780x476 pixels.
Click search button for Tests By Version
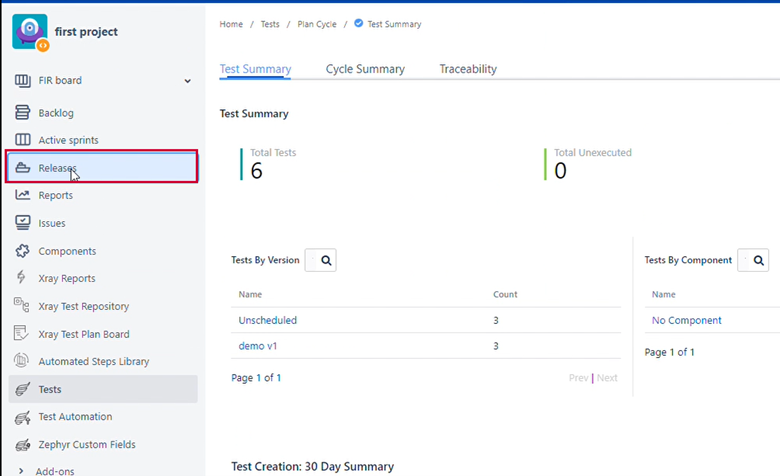(327, 260)
